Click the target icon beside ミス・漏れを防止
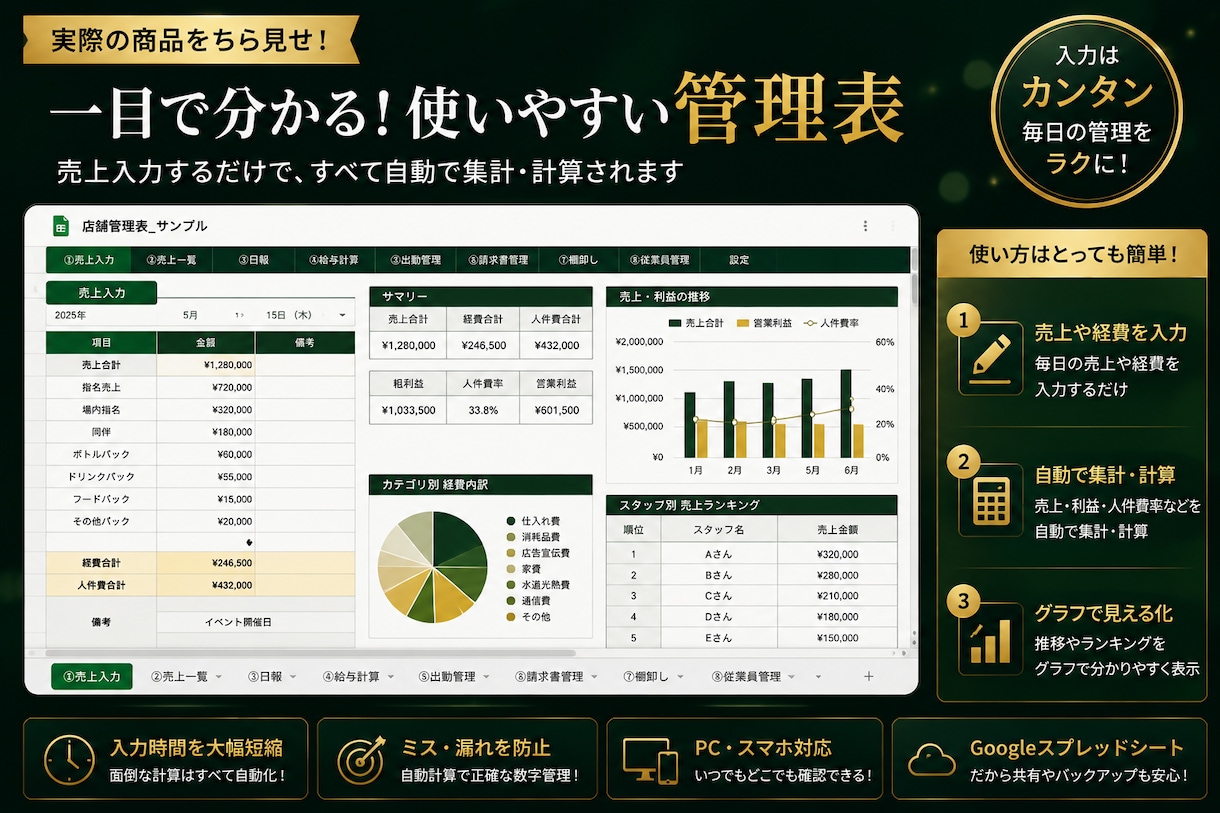 tap(362, 759)
